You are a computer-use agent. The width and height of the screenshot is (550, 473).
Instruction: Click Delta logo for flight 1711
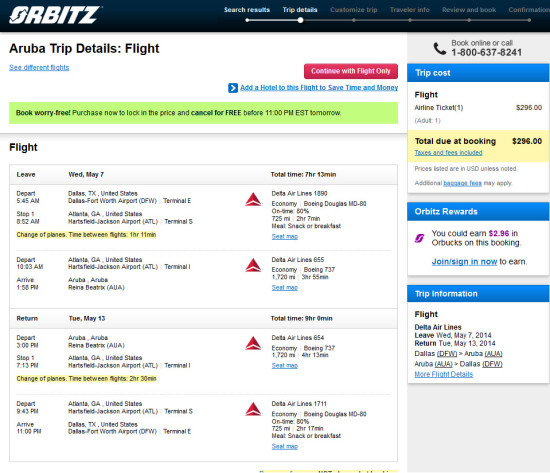click(253, 409)
